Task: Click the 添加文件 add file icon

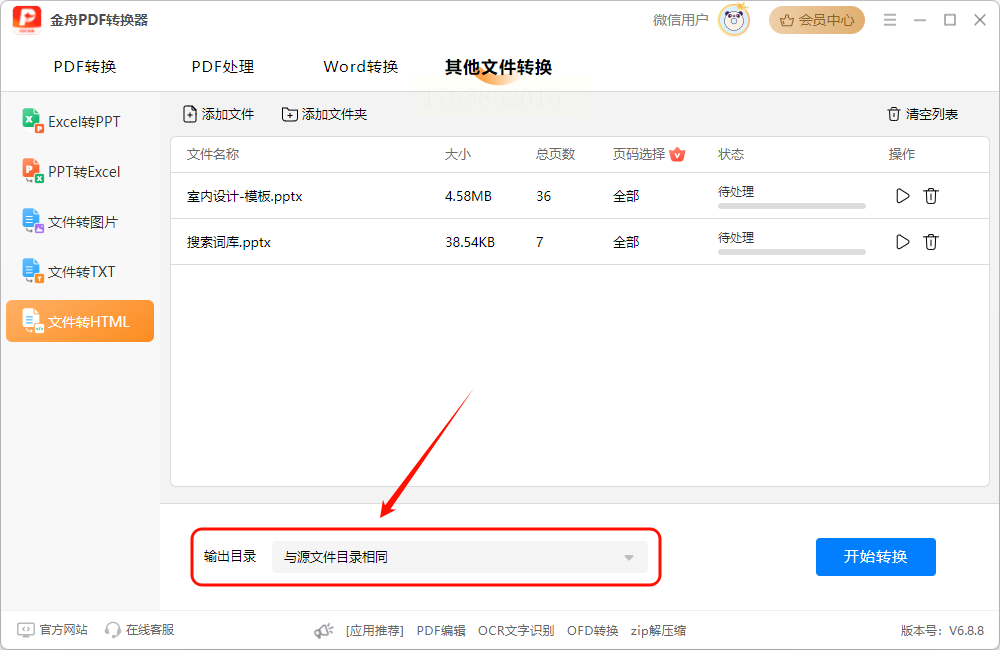Action: click(190, 114)
